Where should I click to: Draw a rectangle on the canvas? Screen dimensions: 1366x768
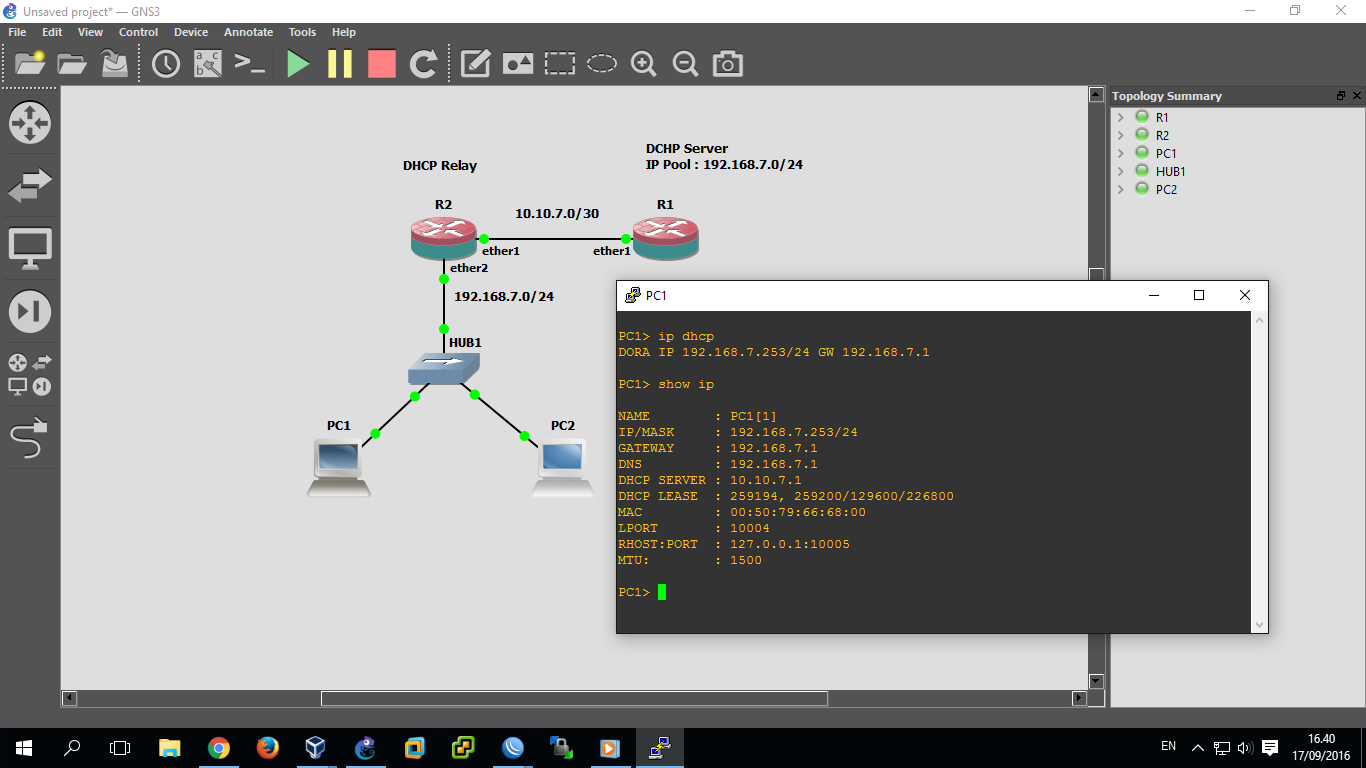tap(559, 63)
